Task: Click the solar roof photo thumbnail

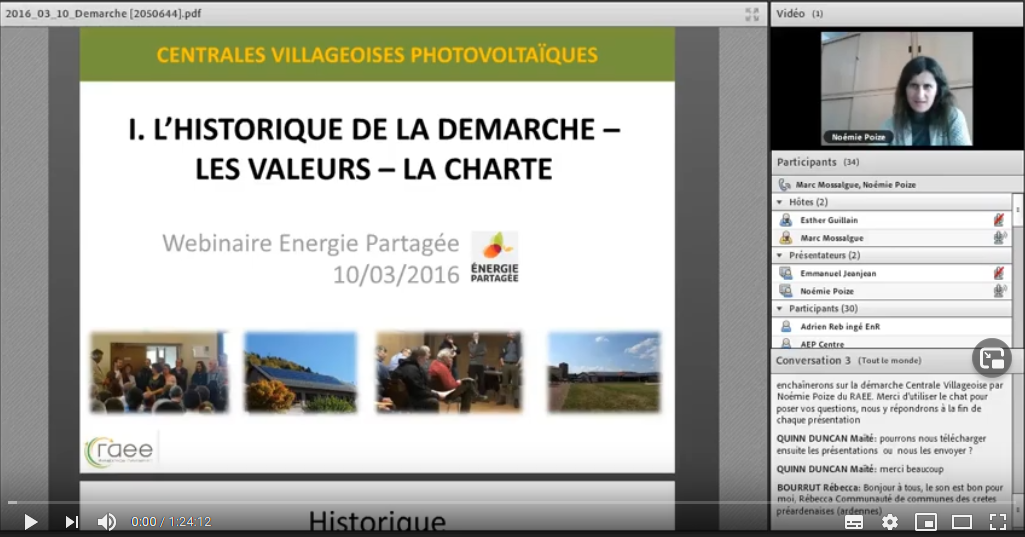Action: coord(301,372)
